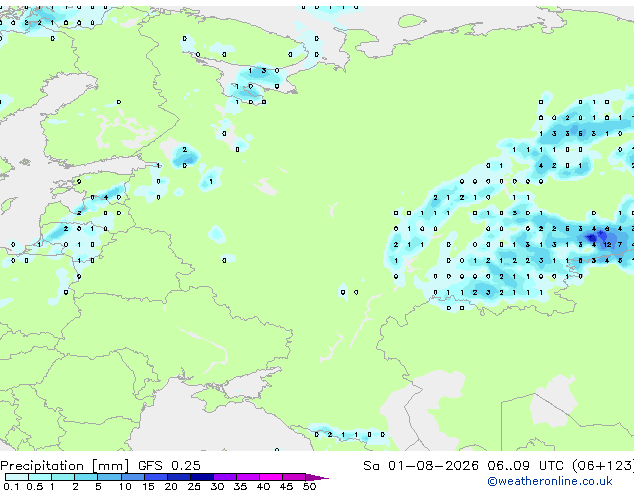Click the 50 tick label on legend
634x490 pixels.
(310, 486)
